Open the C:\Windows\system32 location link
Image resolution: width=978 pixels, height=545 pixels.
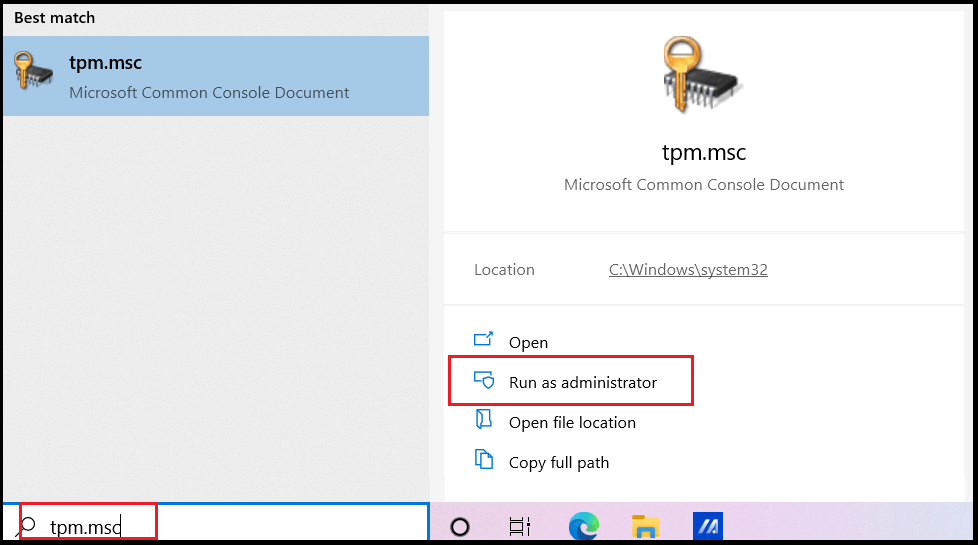(688, 269)
